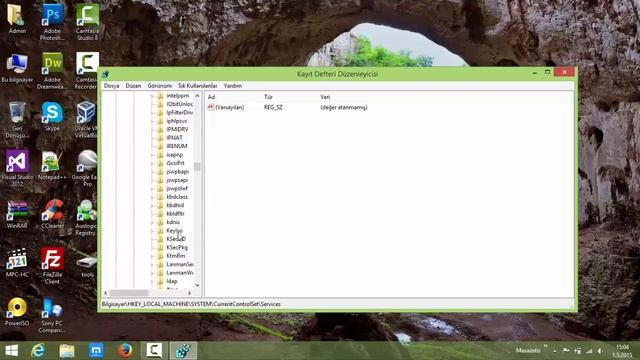This screenshot has height=360, width=640.
Task: Open the WinRAR desktop shortcut
Action: click(x=17, y=213)
